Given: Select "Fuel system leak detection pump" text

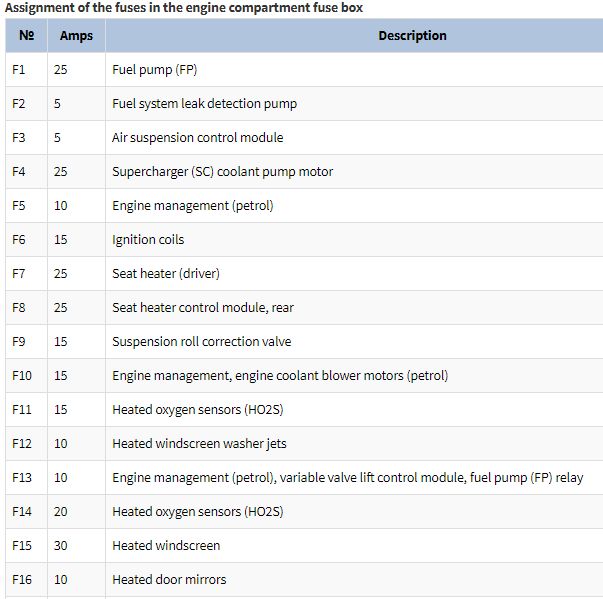Looking at the screenshot, I should coord(205,104).
